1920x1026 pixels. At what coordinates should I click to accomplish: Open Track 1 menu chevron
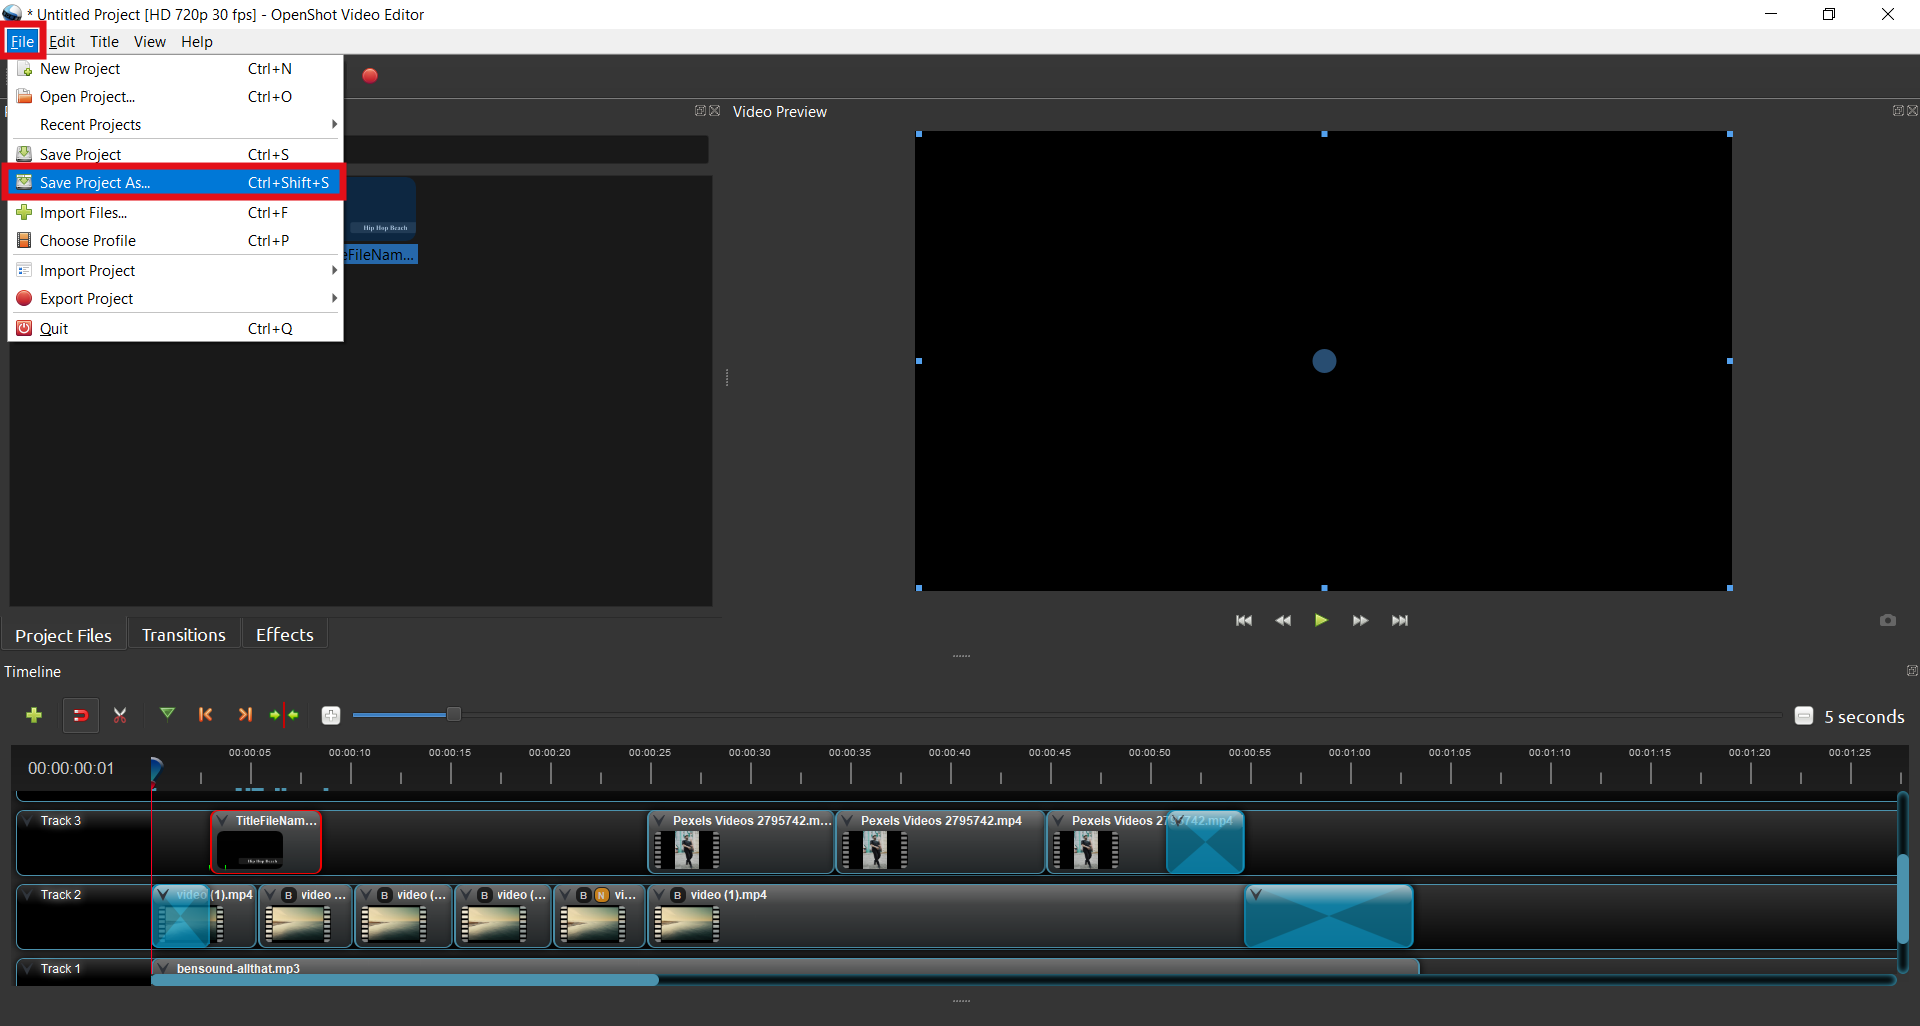(x=28, y=969)
